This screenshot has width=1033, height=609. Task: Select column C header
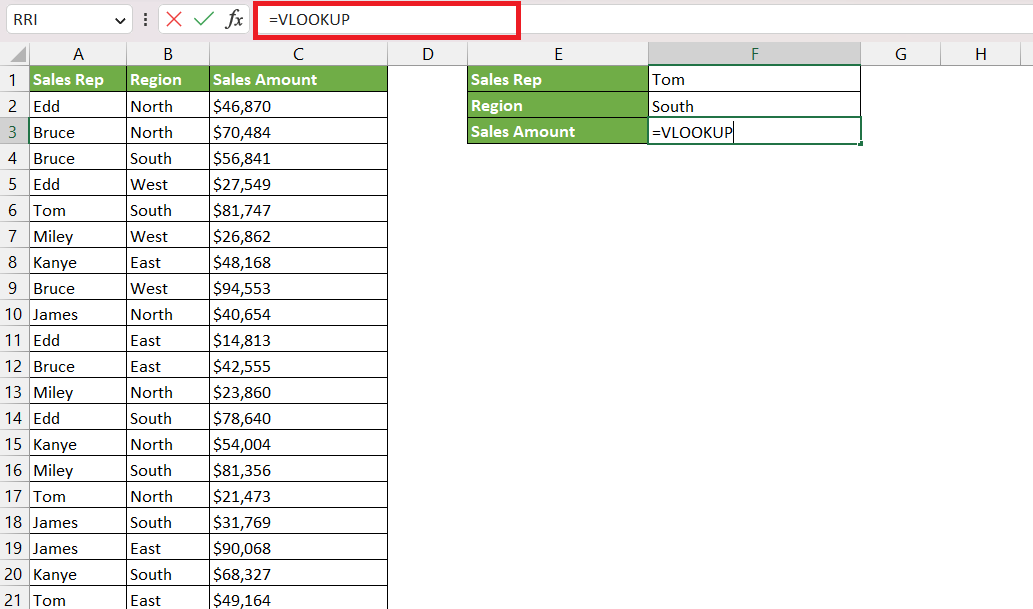tap(298, 54)
